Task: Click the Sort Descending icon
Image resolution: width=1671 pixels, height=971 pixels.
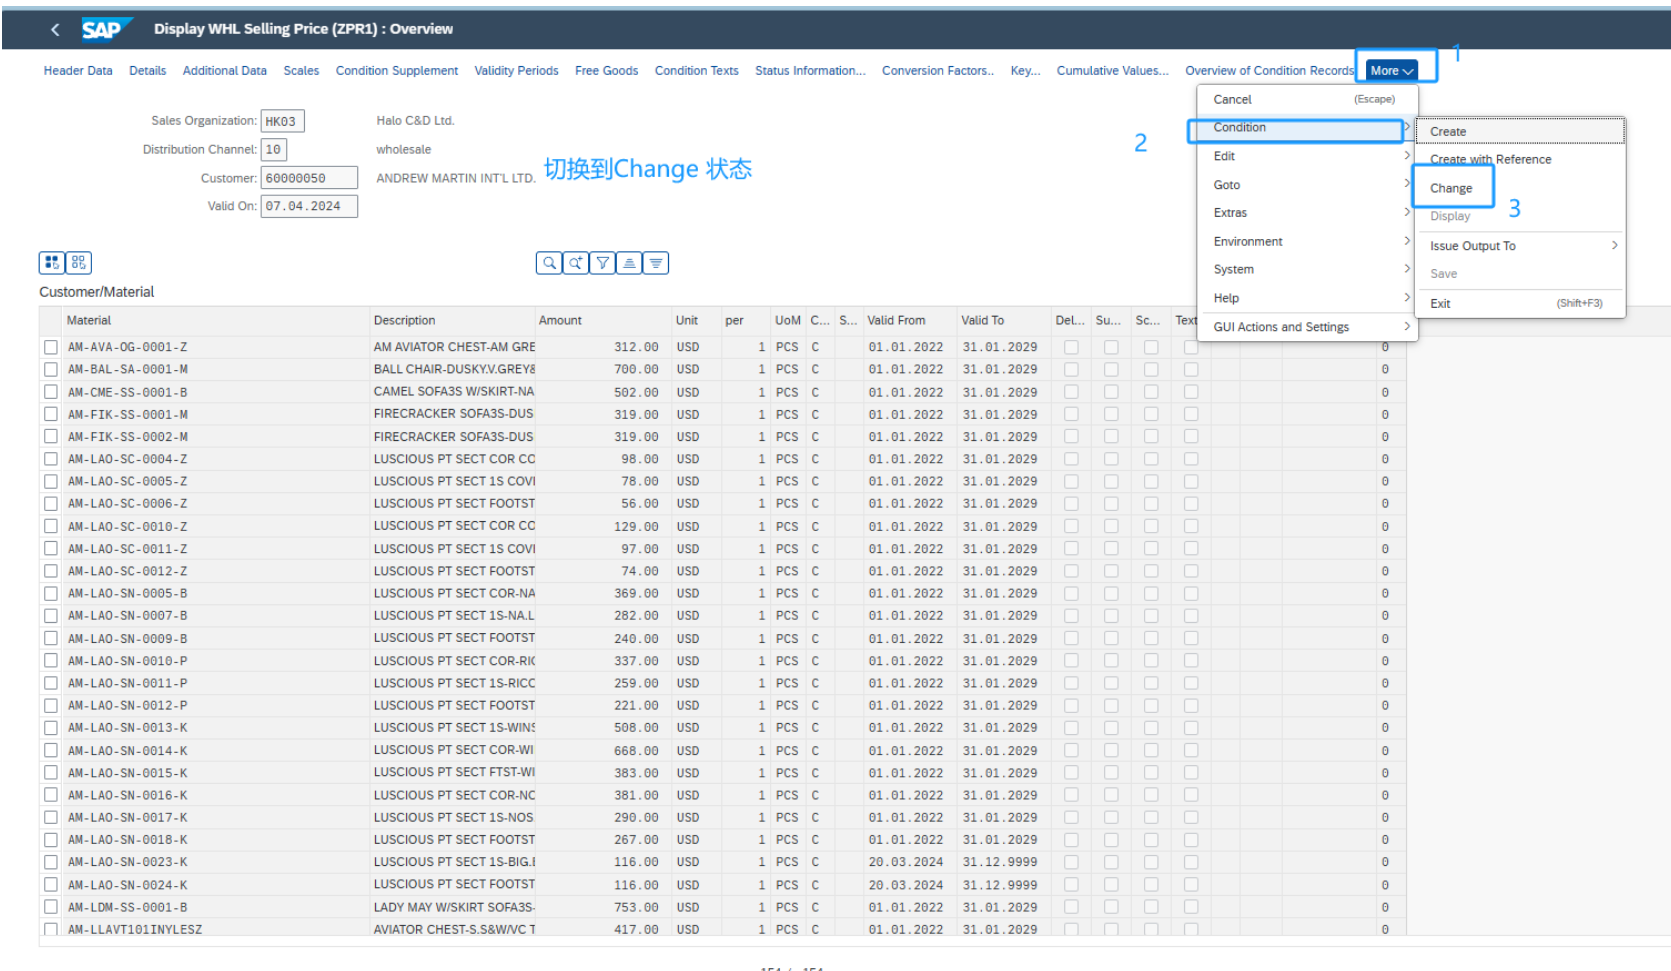Action: tap(656, 263)
